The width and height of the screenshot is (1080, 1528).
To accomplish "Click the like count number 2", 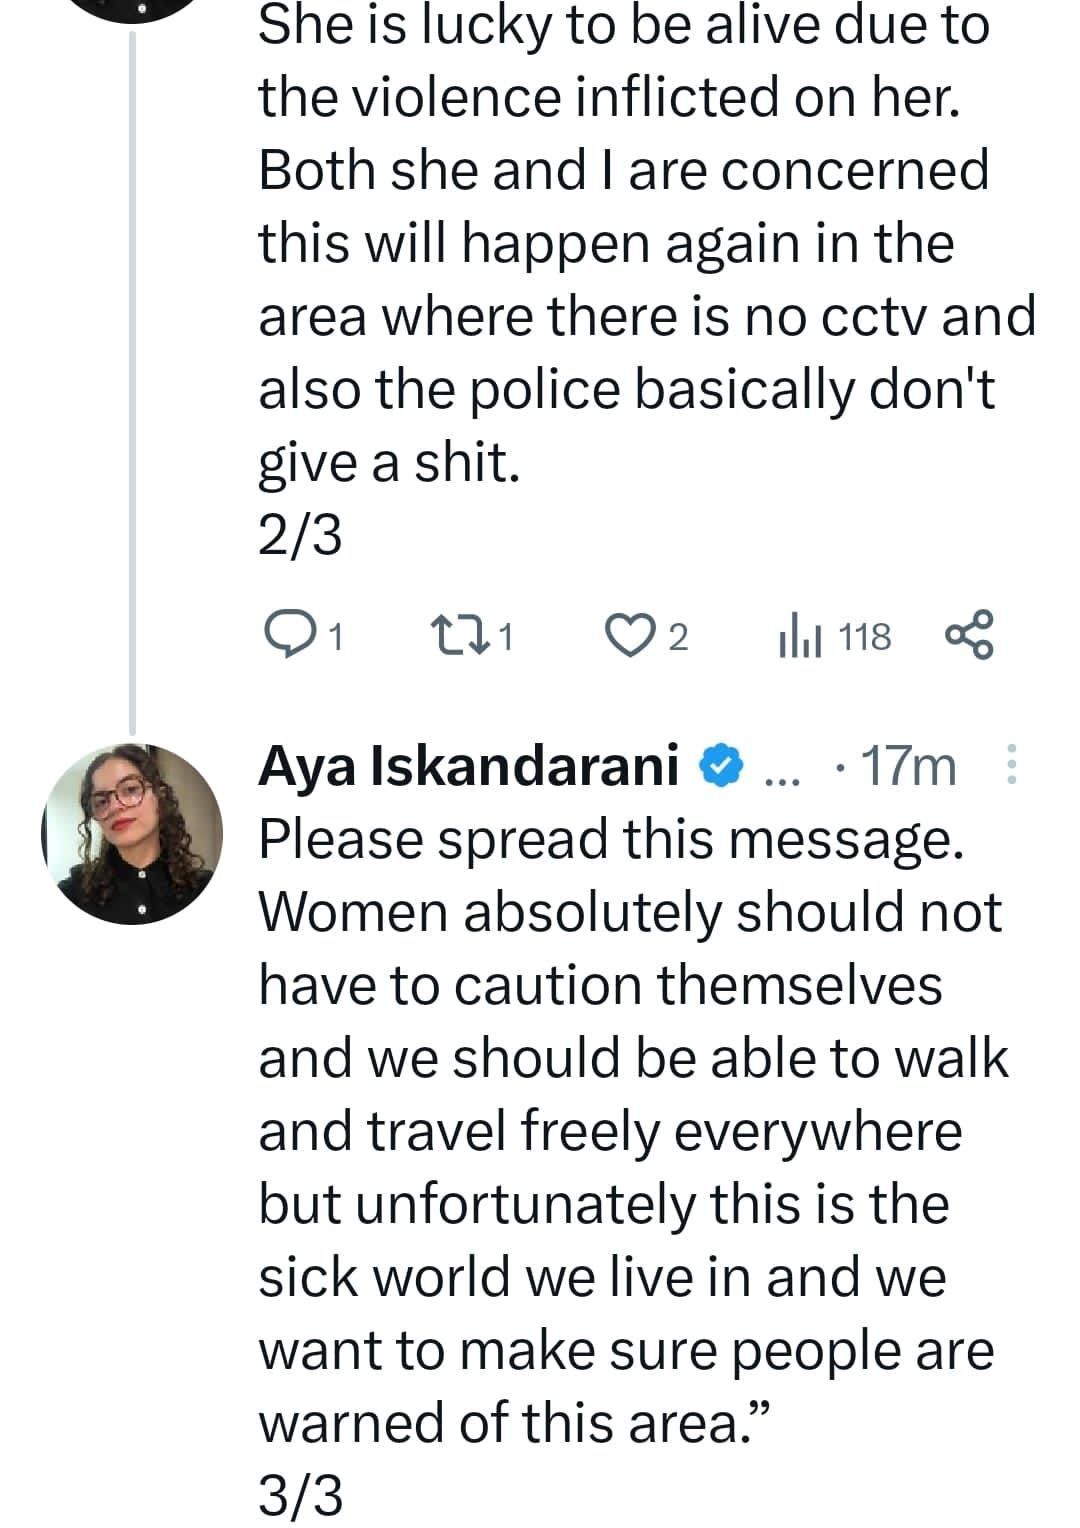I will point(678,637).
